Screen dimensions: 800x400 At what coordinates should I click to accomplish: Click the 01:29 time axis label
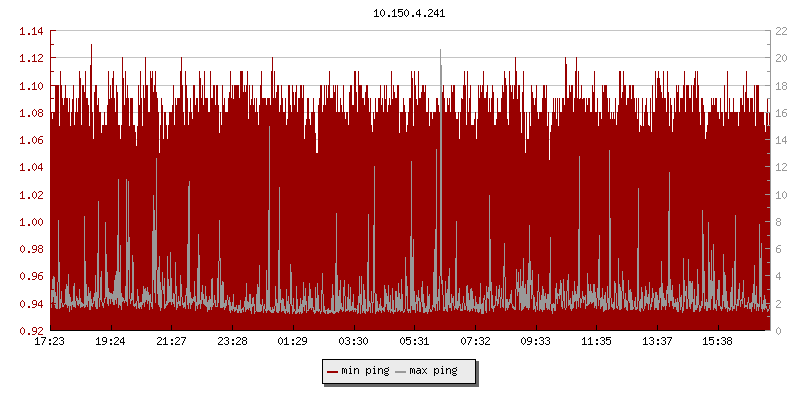[292, 342]
